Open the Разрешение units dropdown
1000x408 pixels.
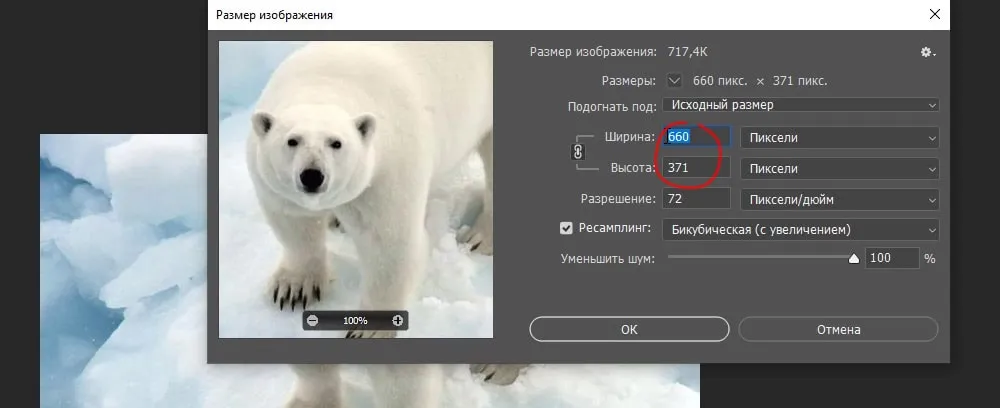pos(842,199)
